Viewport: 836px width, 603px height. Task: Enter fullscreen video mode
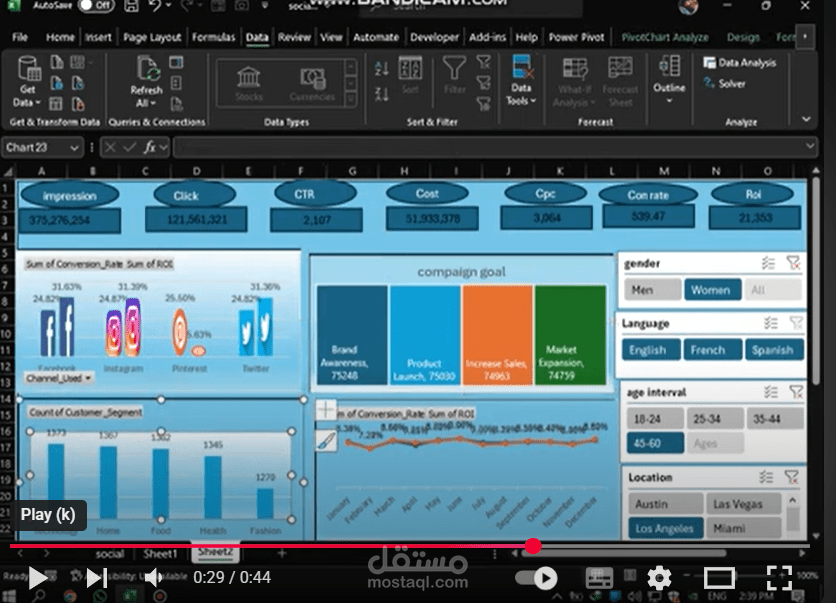click(x=779, y=578)
